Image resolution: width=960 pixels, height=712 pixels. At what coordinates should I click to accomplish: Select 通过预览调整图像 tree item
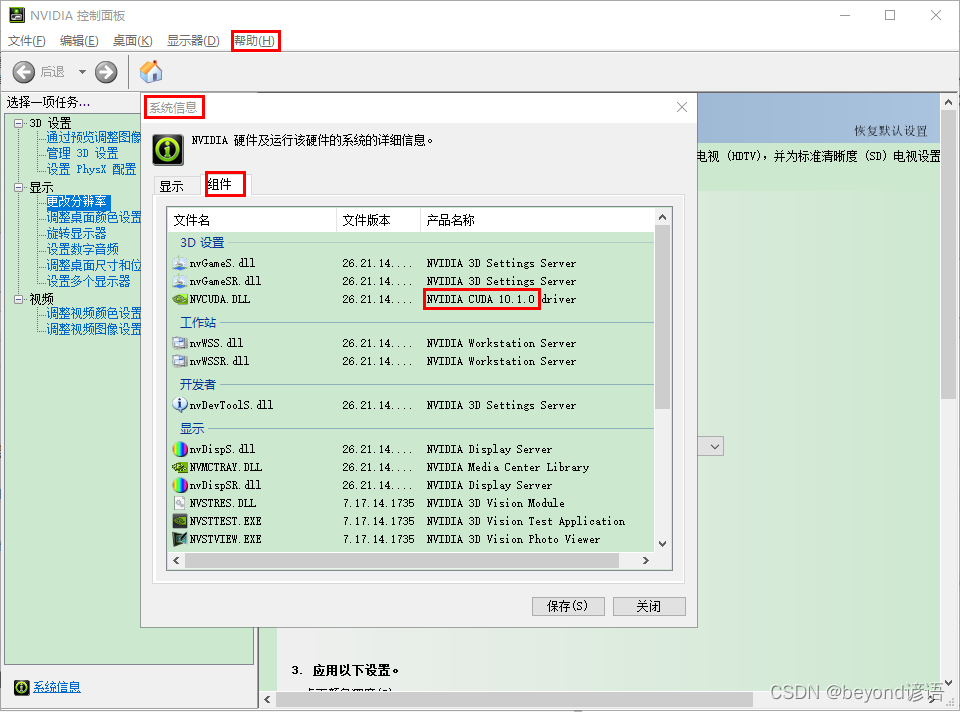[94, 137]
